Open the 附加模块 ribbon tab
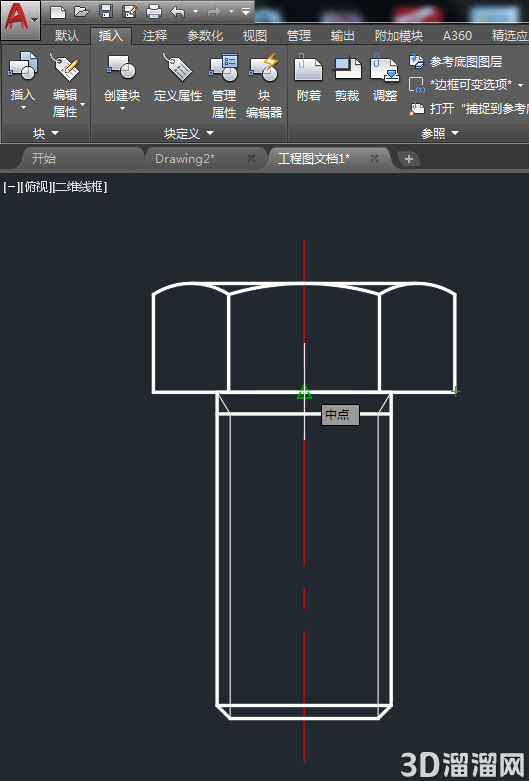This screenshot has height=781, width=529. coord(398,35)
